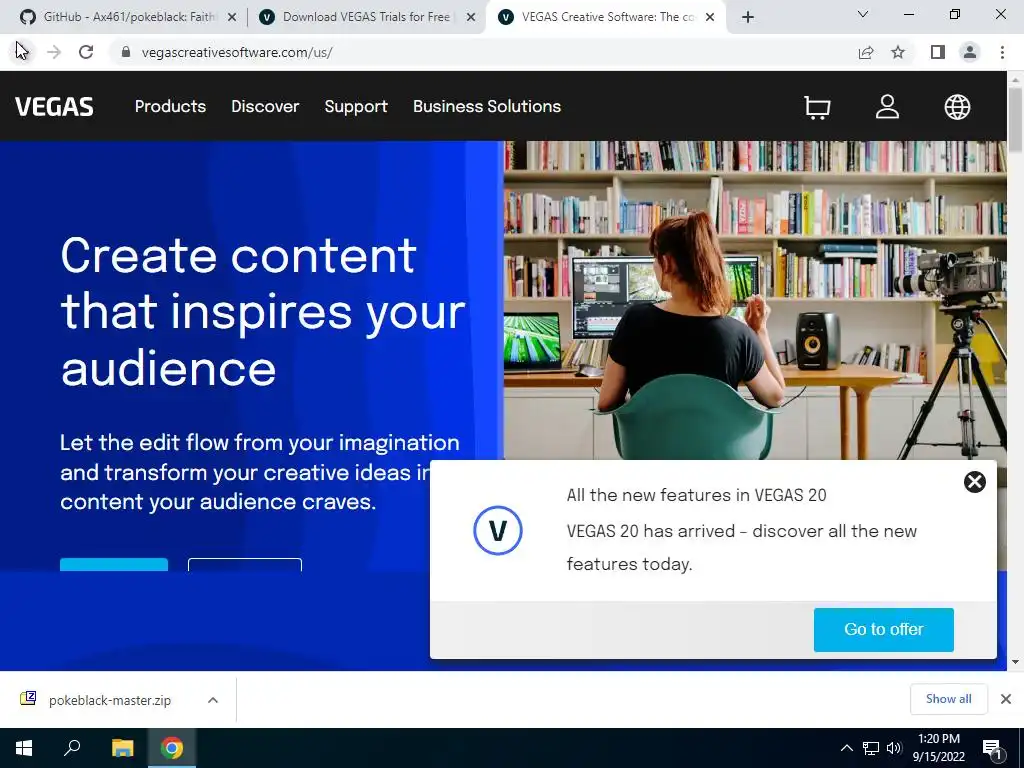Open the shopping cart icon
The height and width of the screenshot is (768, 1024).
tap(817, 107)
